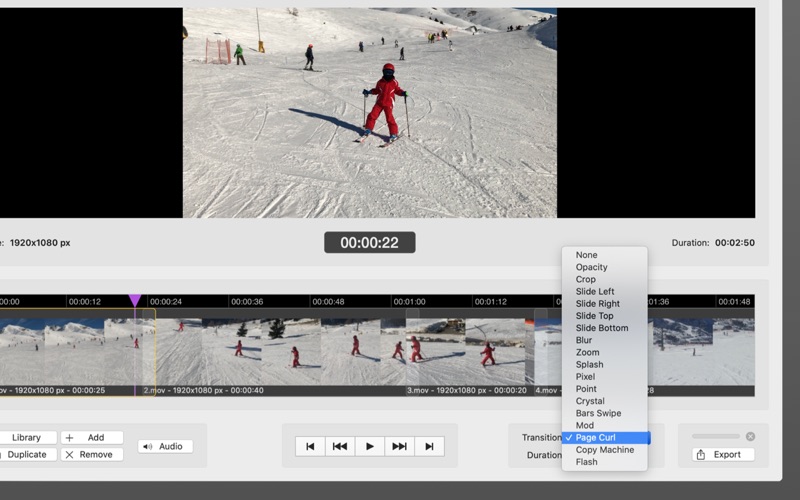Image resolution: width=800 pixels, height=500 pixels.
Task: Click the fast-forward playback button
Action: (x=399, y=446)
